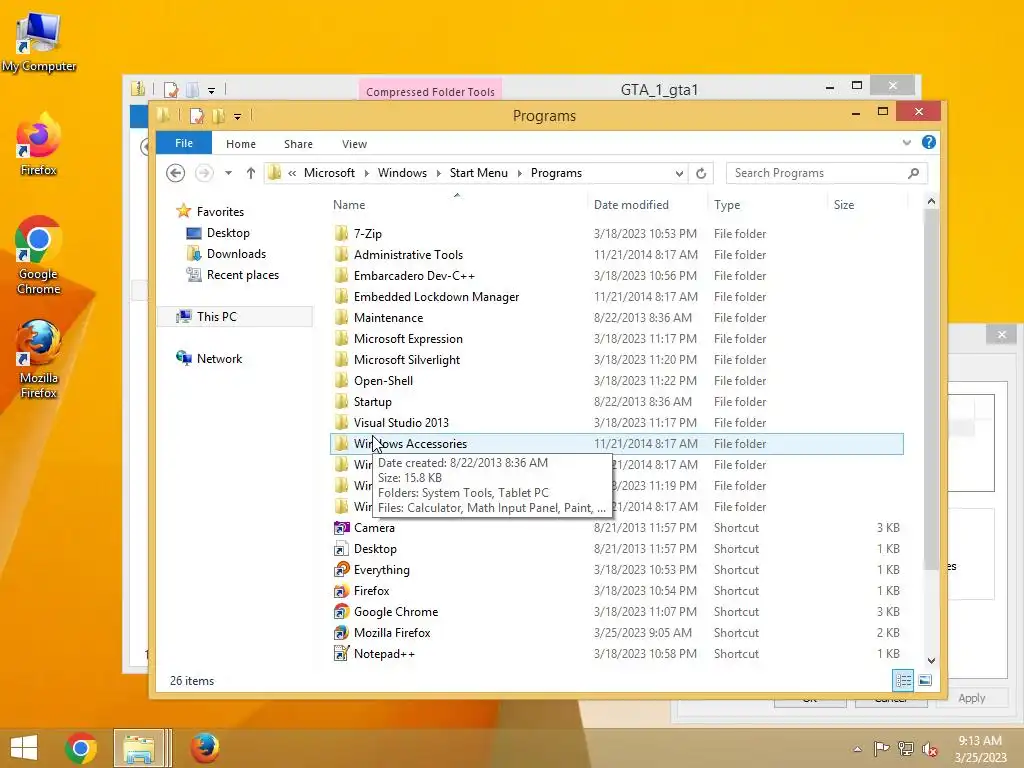Viewport: 1024px width, 768px height.
Task: Select Network in the navigation pane
Action: (219, 359)
